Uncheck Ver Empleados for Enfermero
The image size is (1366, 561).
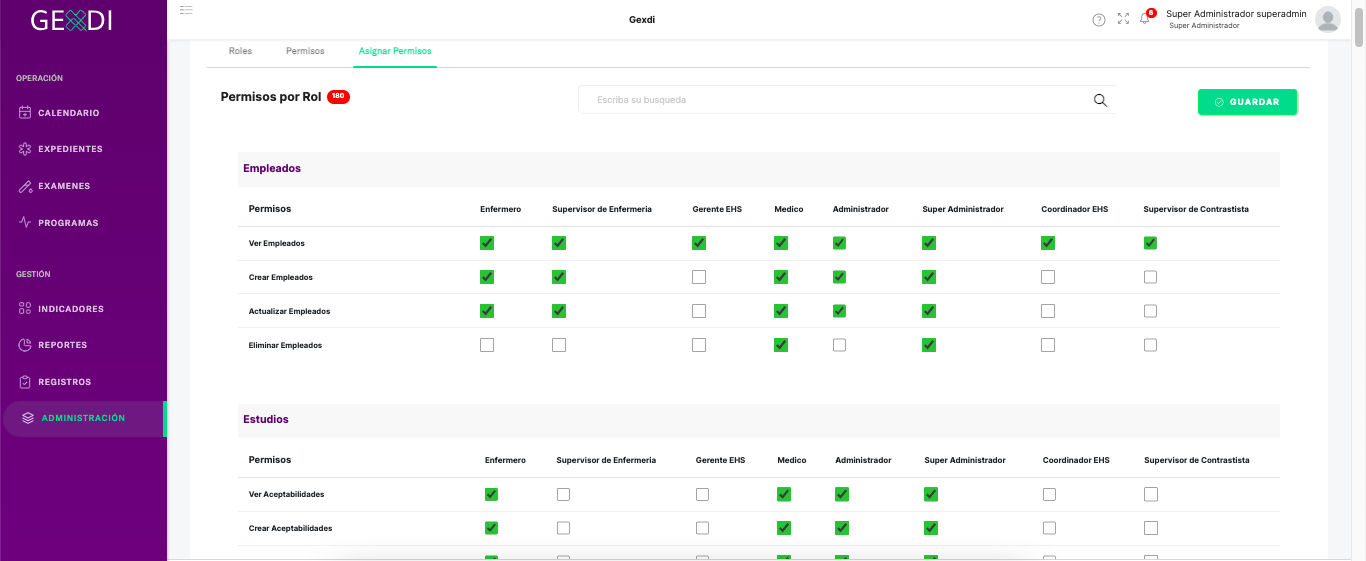[x=487, y=243]
